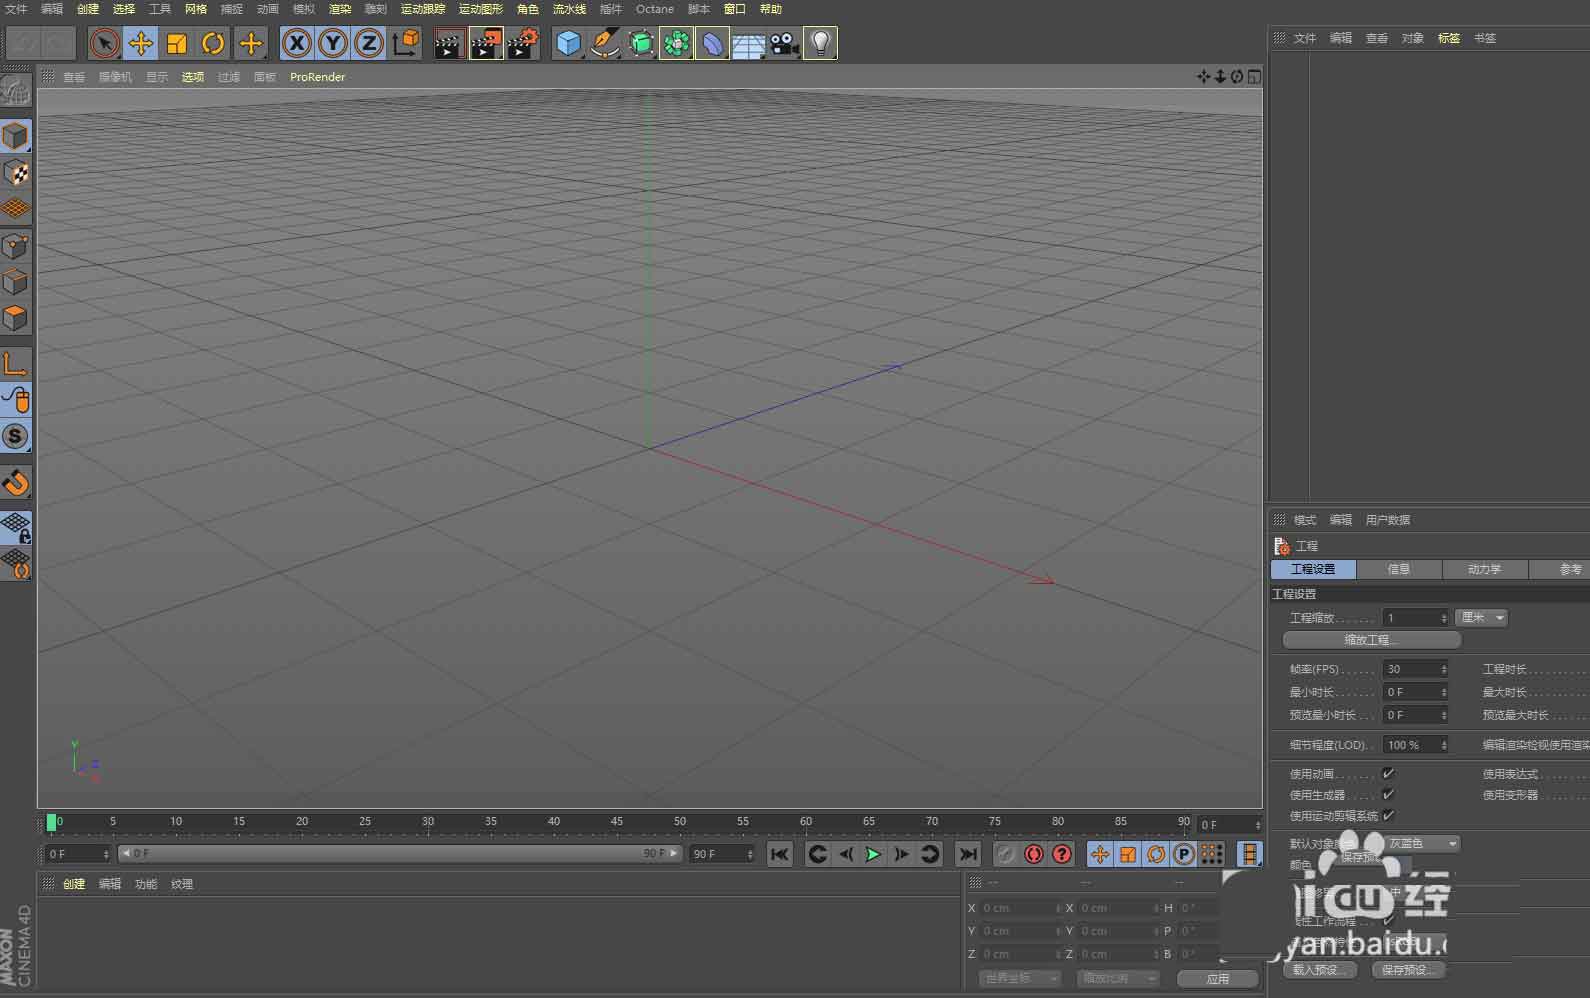
Task: Click the 应用 apply button
Action: click(1217, 979)
